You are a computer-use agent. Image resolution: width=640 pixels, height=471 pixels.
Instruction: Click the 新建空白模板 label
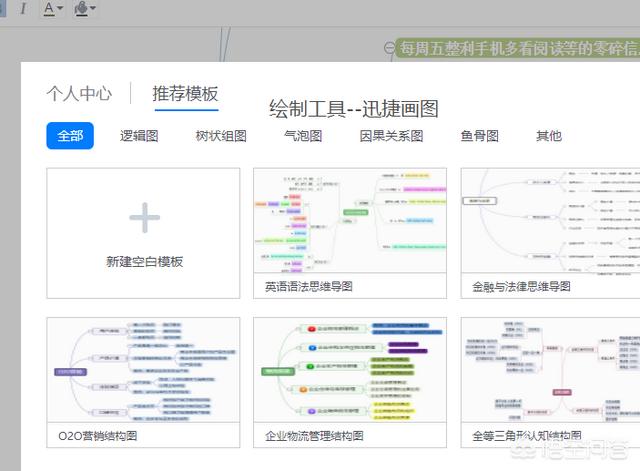tap(144, 261)
